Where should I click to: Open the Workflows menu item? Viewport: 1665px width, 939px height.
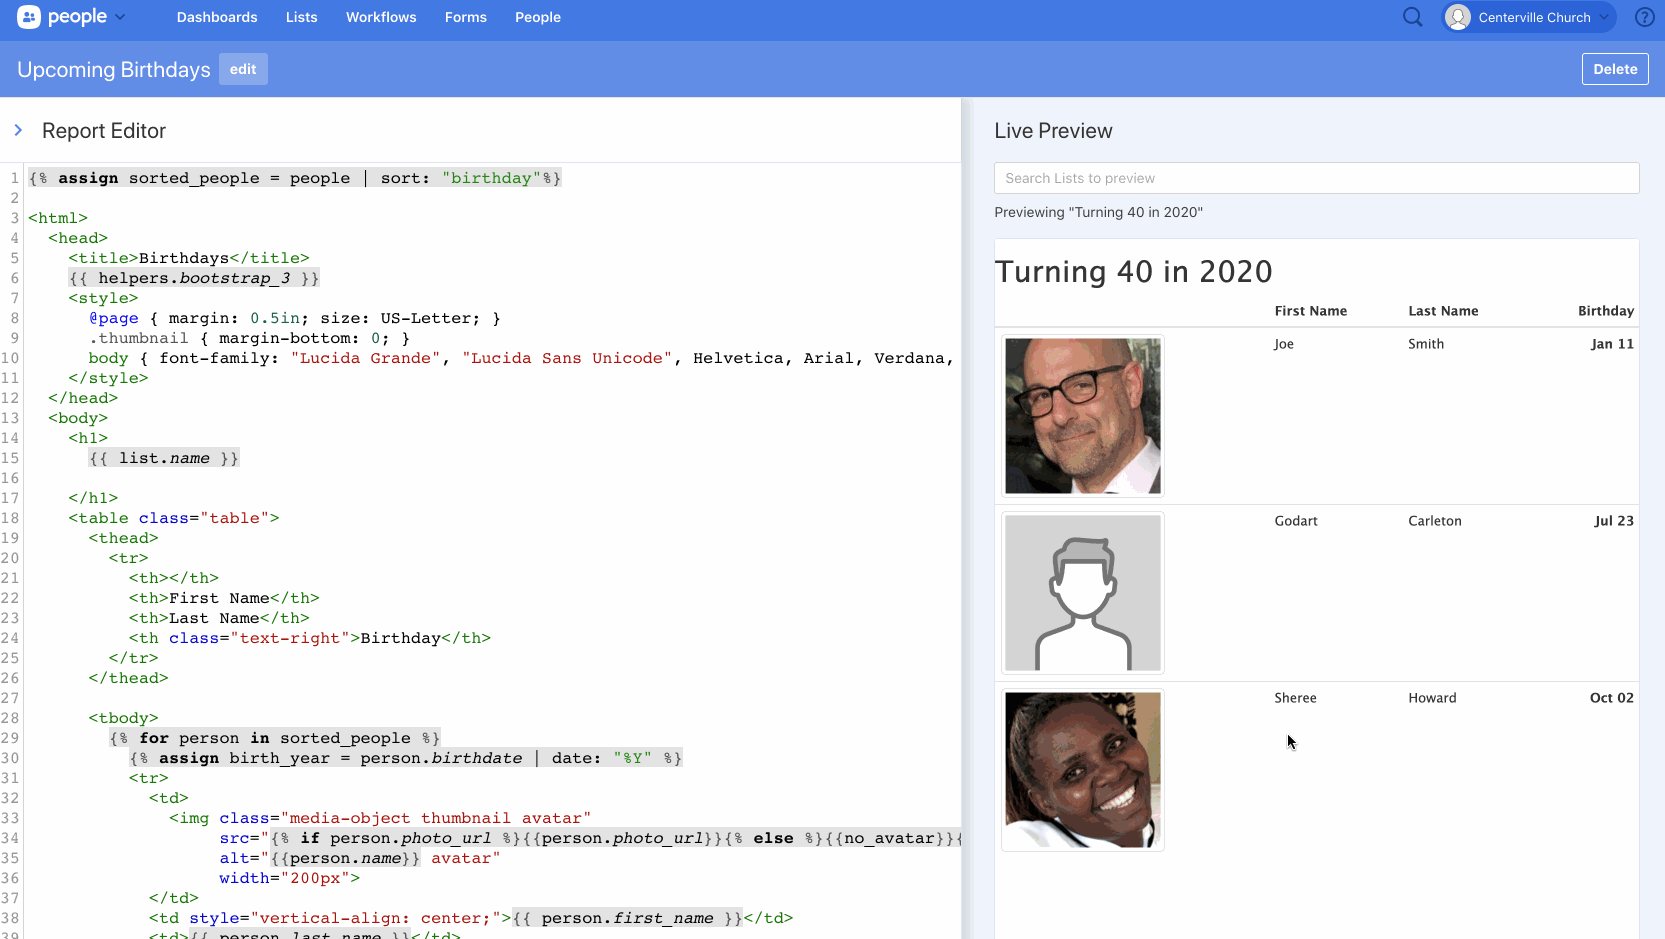(381, 17)
